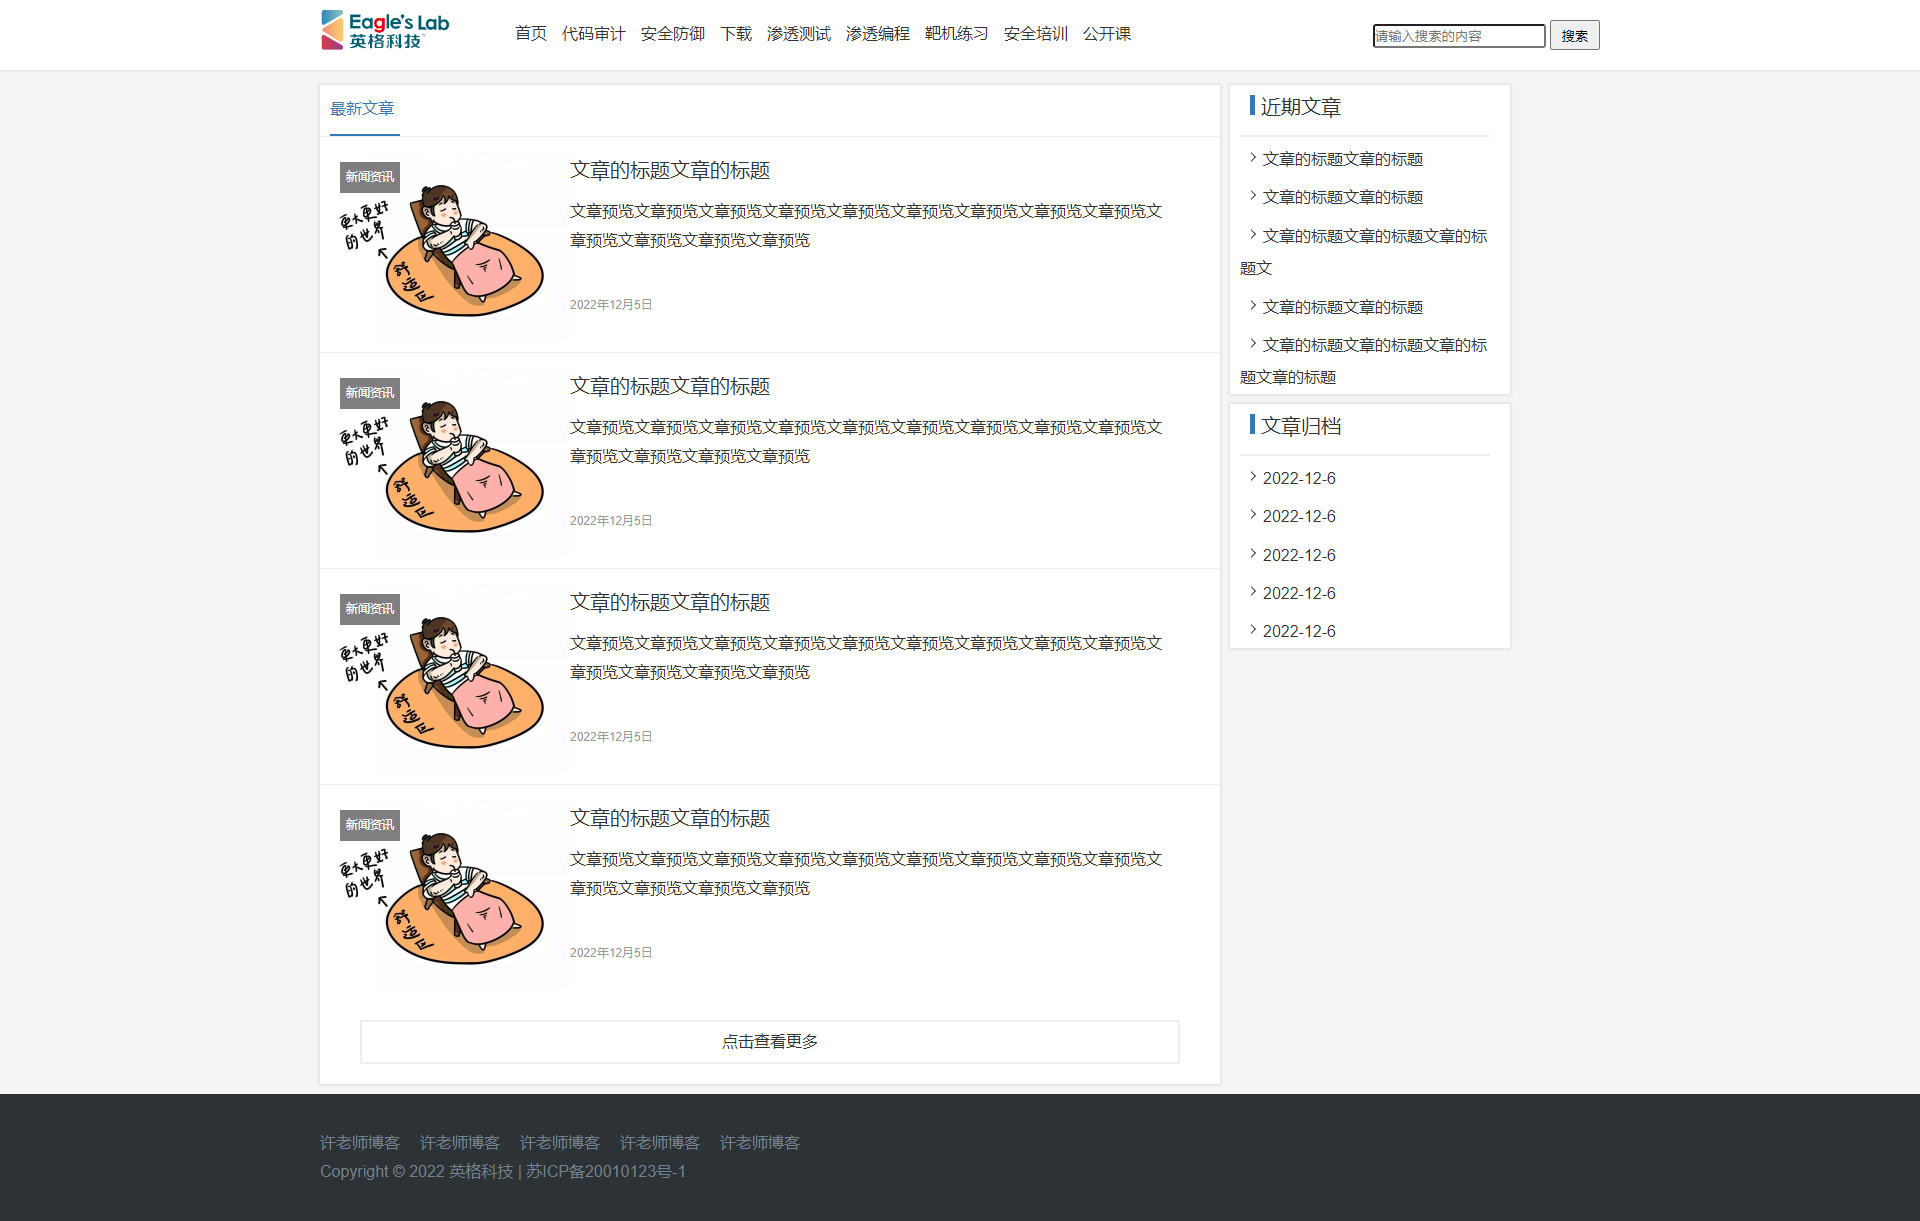The width and height of the screenshot is (1920, 1221).
Task: Open the first recent article link in sidebar
Action: click(1342, 159)
